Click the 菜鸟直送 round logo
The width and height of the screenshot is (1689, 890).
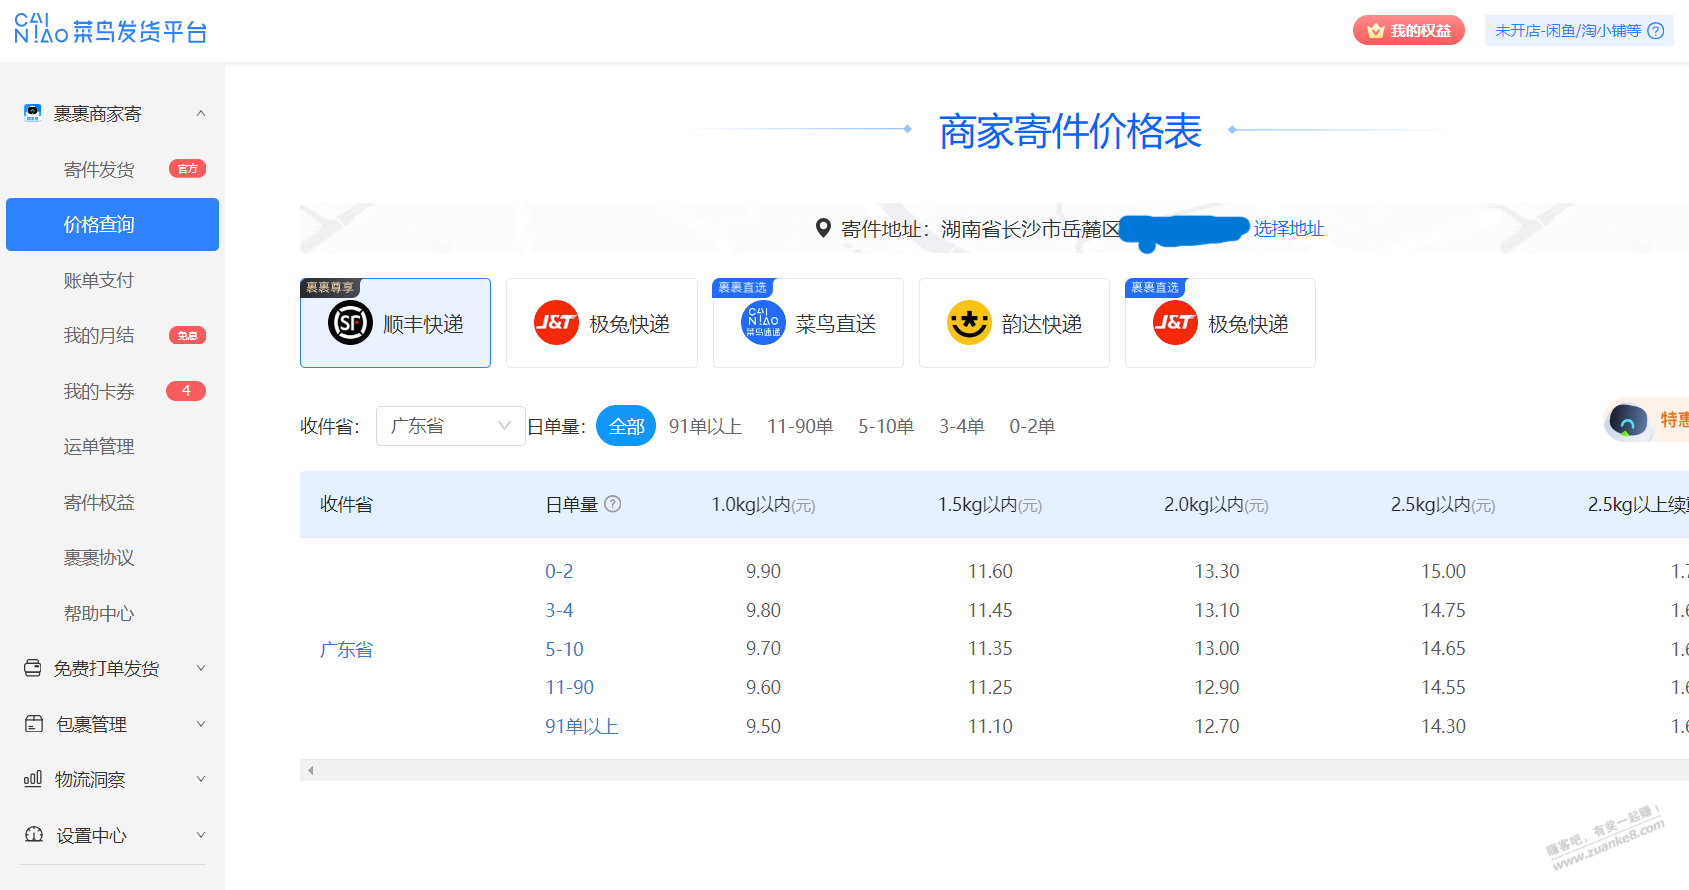(763, 323)
